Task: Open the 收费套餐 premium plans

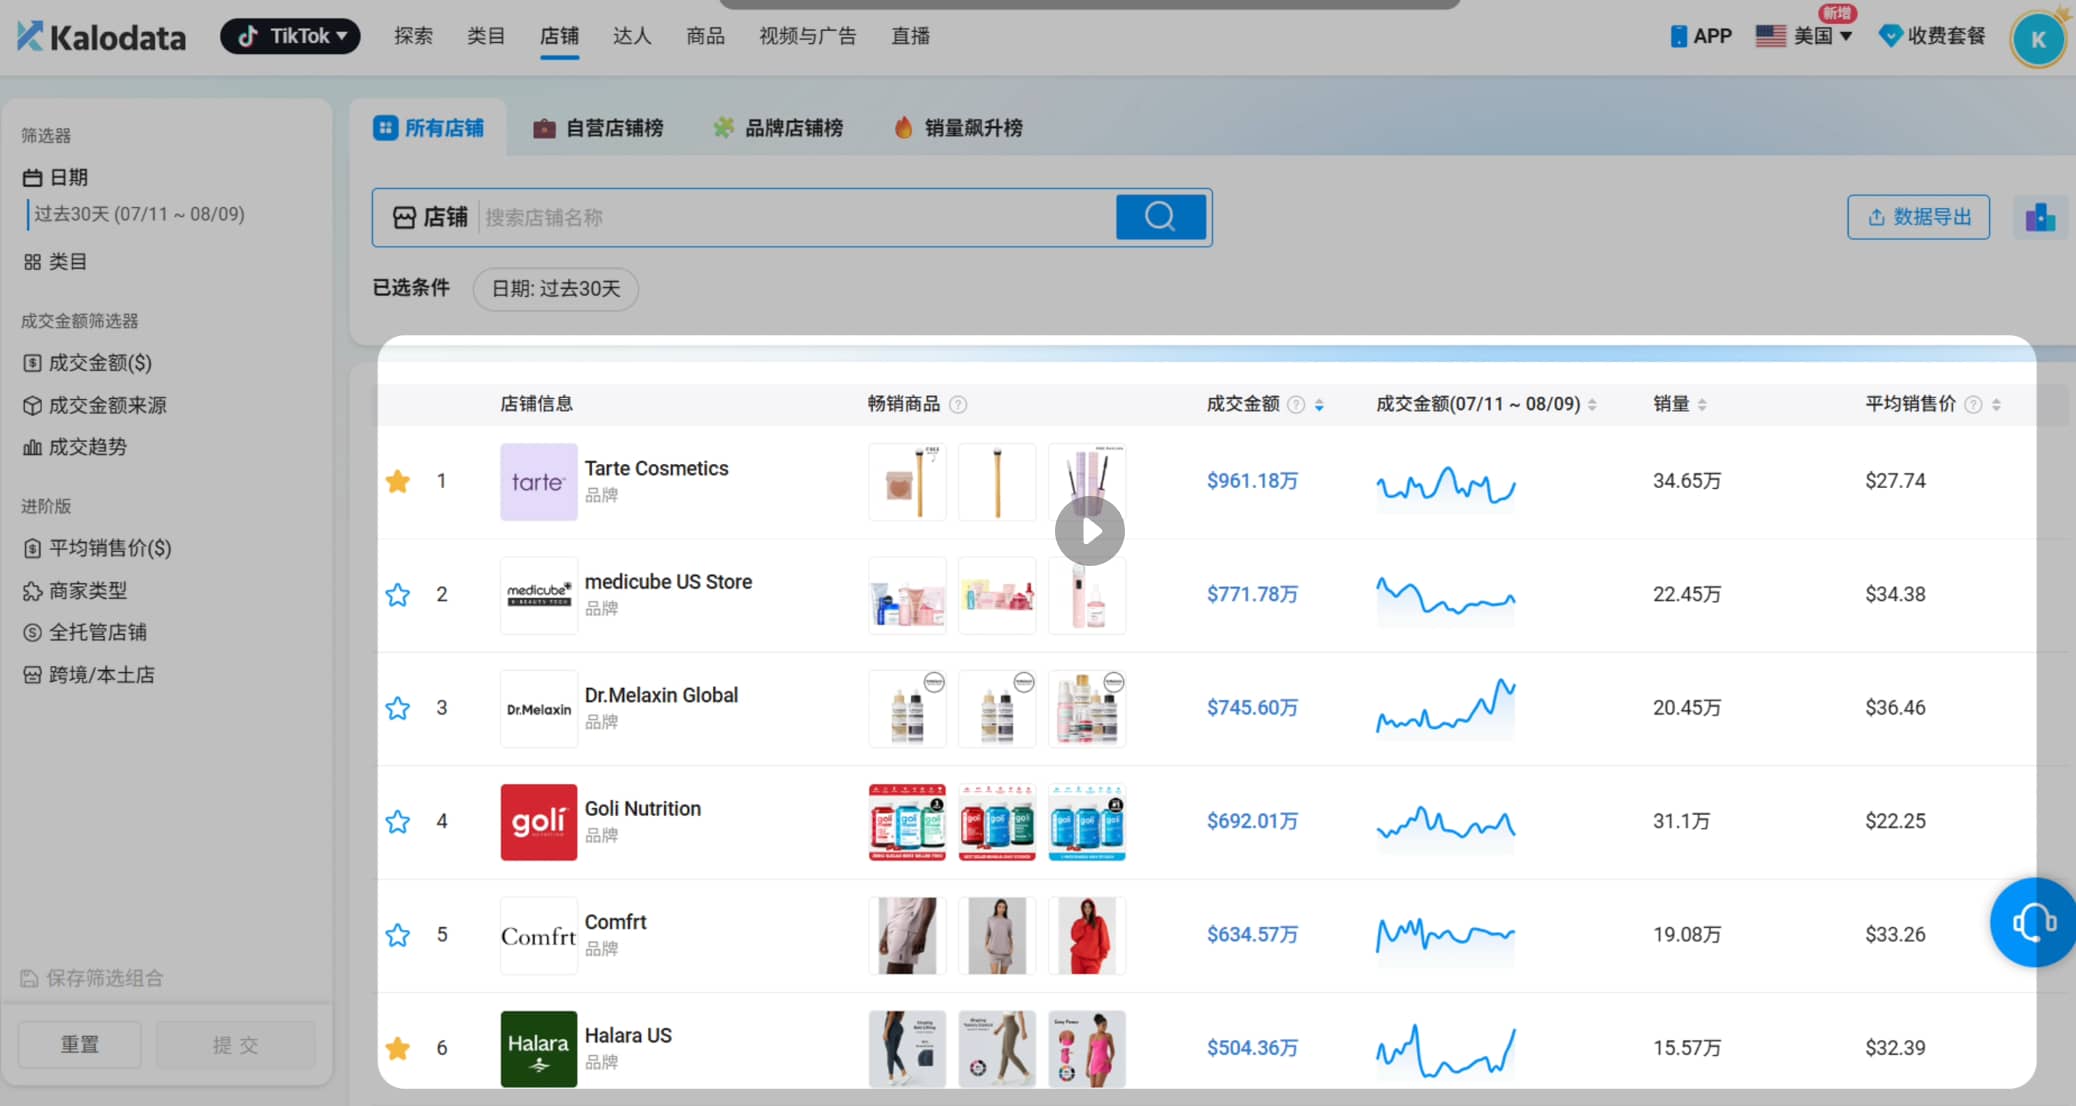Action: click(1930, 35)
